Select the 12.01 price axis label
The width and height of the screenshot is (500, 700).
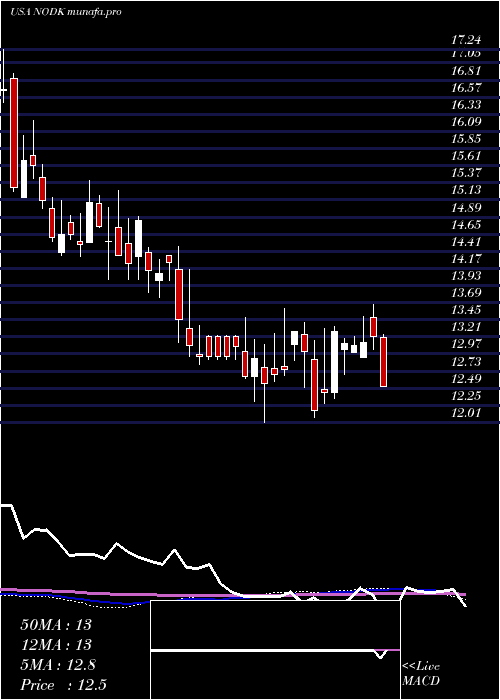tap(466, 412)
